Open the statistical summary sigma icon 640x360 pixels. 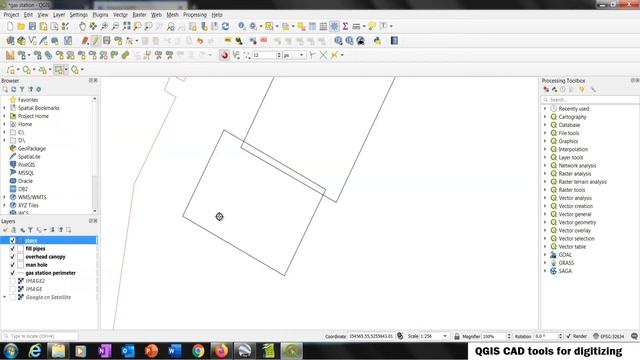tap(345, 27)
